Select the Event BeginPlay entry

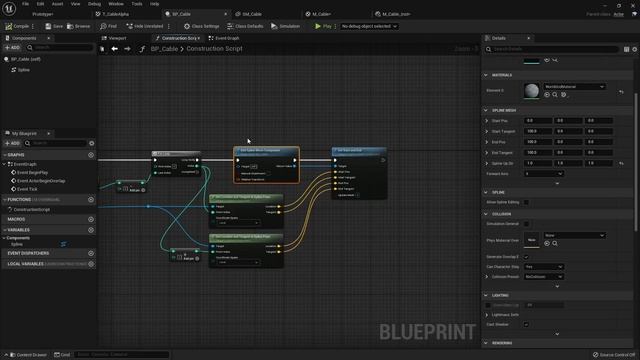[x=32, y=173]
